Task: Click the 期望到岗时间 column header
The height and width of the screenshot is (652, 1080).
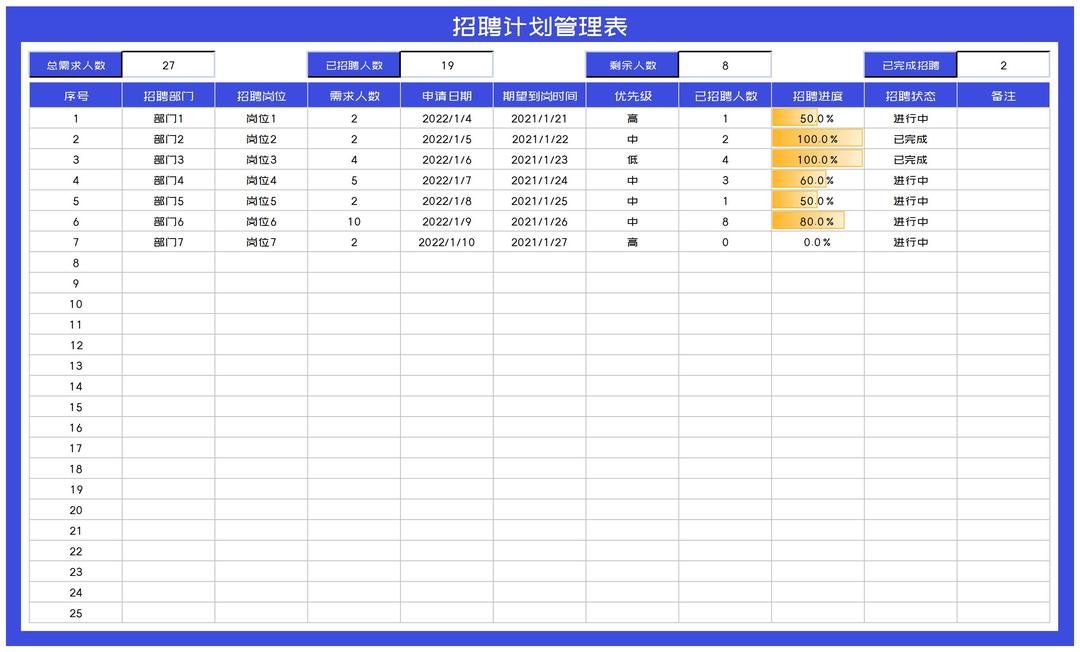Action: tap(539, 96)
